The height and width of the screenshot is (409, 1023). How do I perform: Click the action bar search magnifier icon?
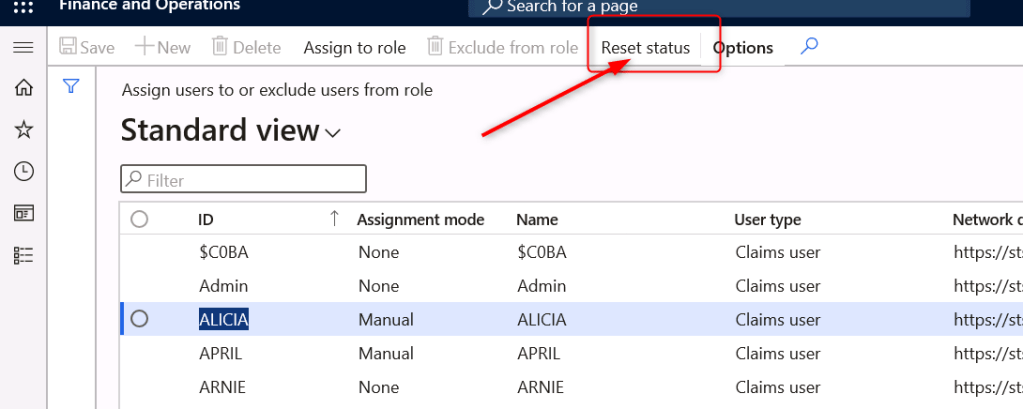point(809,47)
